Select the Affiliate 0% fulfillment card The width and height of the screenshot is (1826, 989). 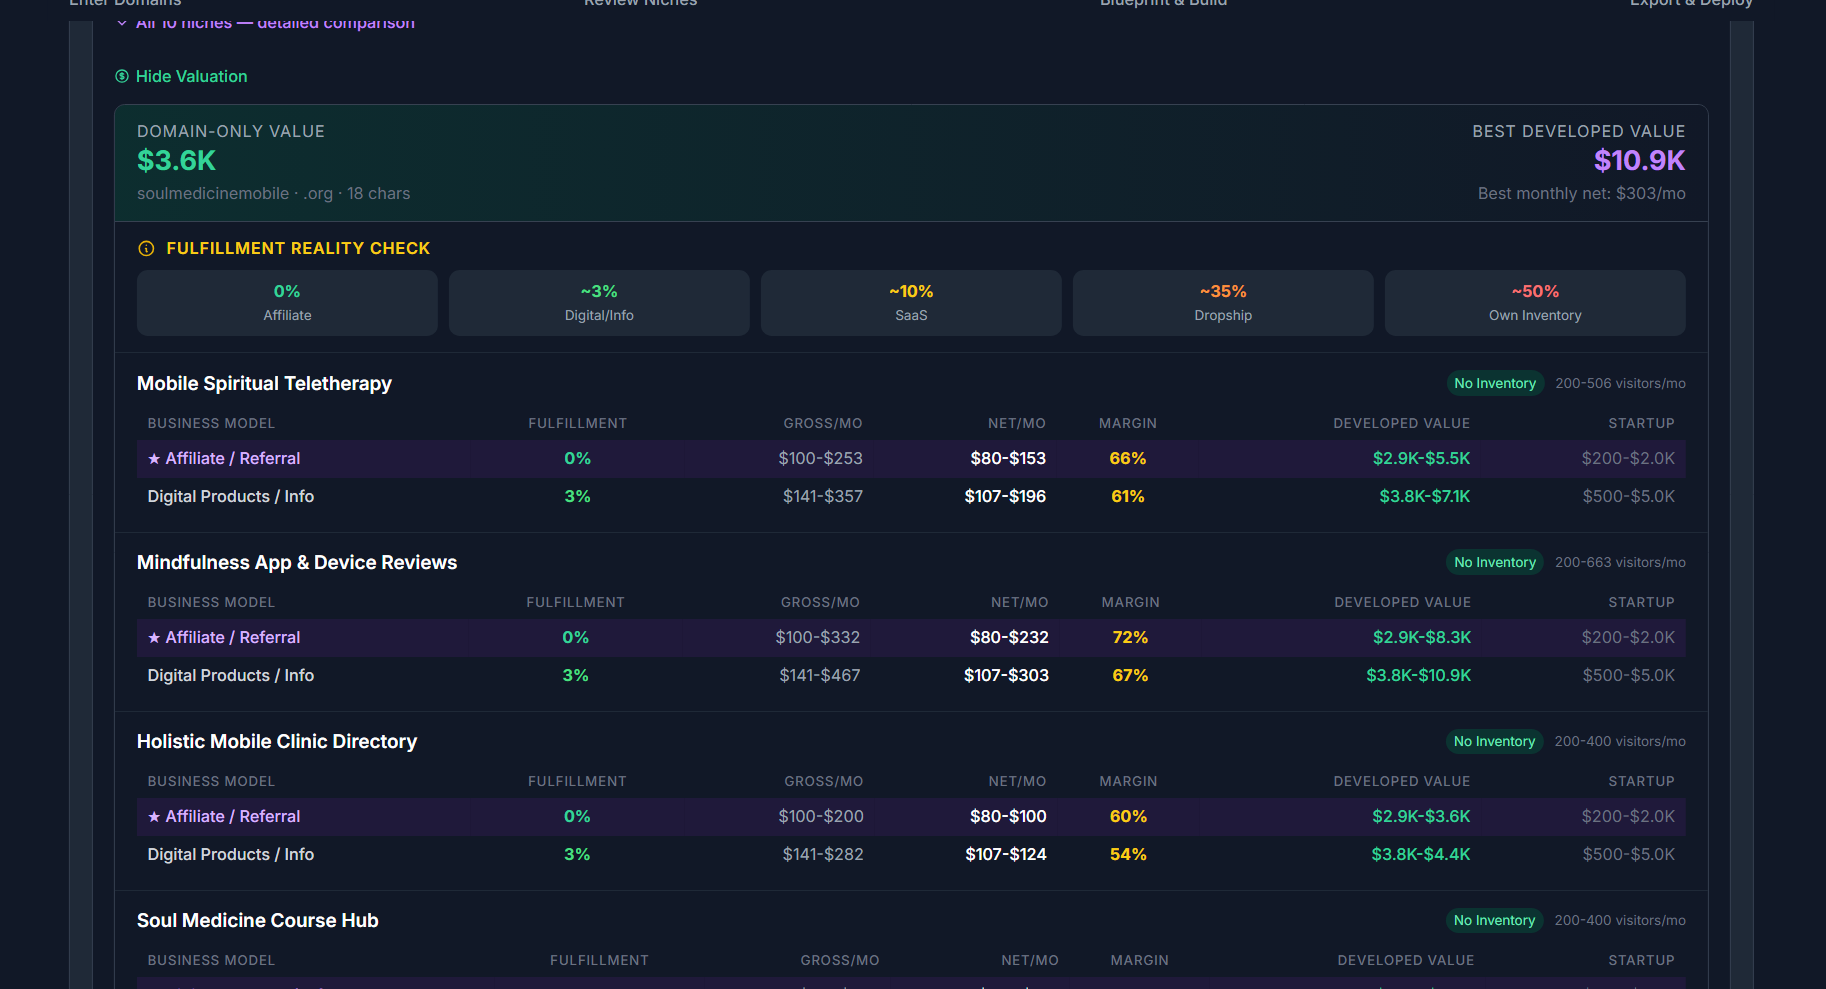pyautogui.click(x=287, y=303)
